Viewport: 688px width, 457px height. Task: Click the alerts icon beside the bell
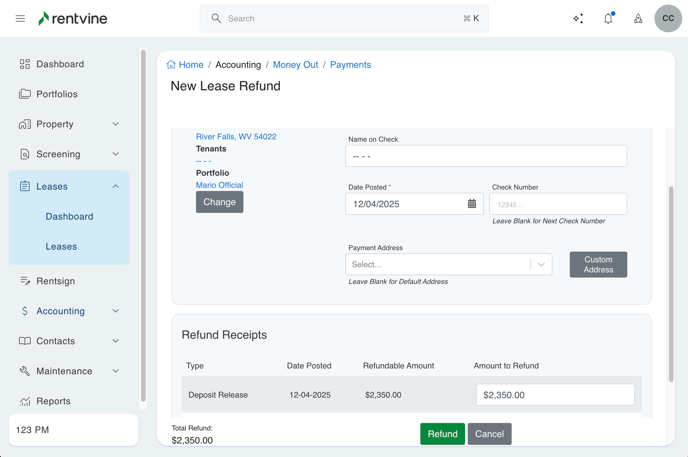pyautogui.click(x=638, y=18)
